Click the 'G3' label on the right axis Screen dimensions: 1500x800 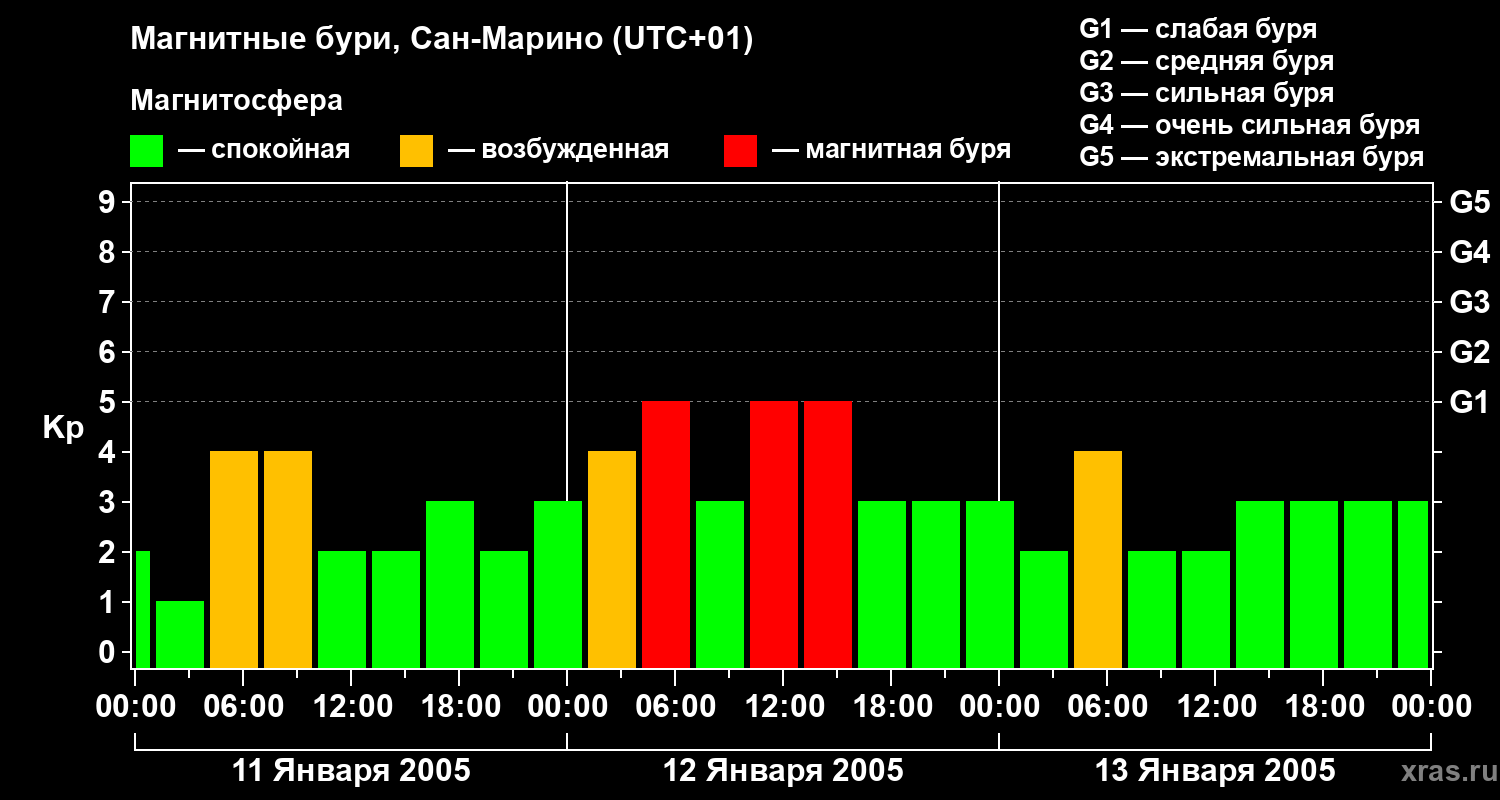1469,302
